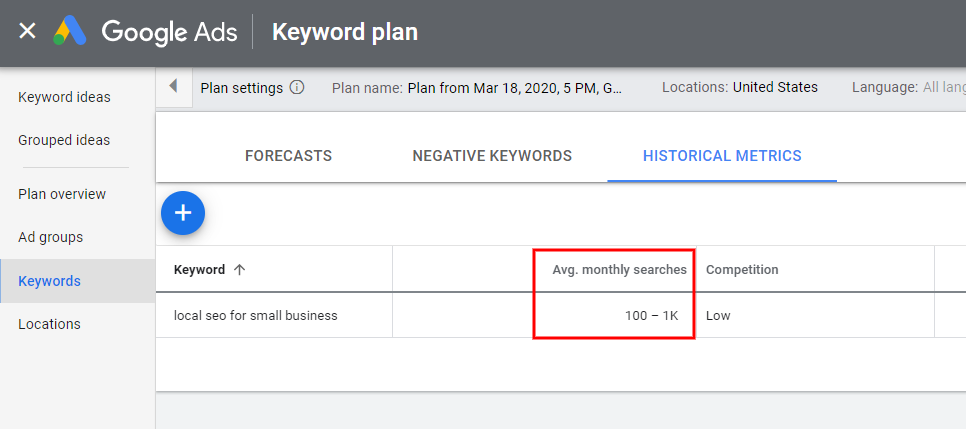Screen dimensions: 966x429
Task: Go to Plan overview
Action: tap(62, 194)
